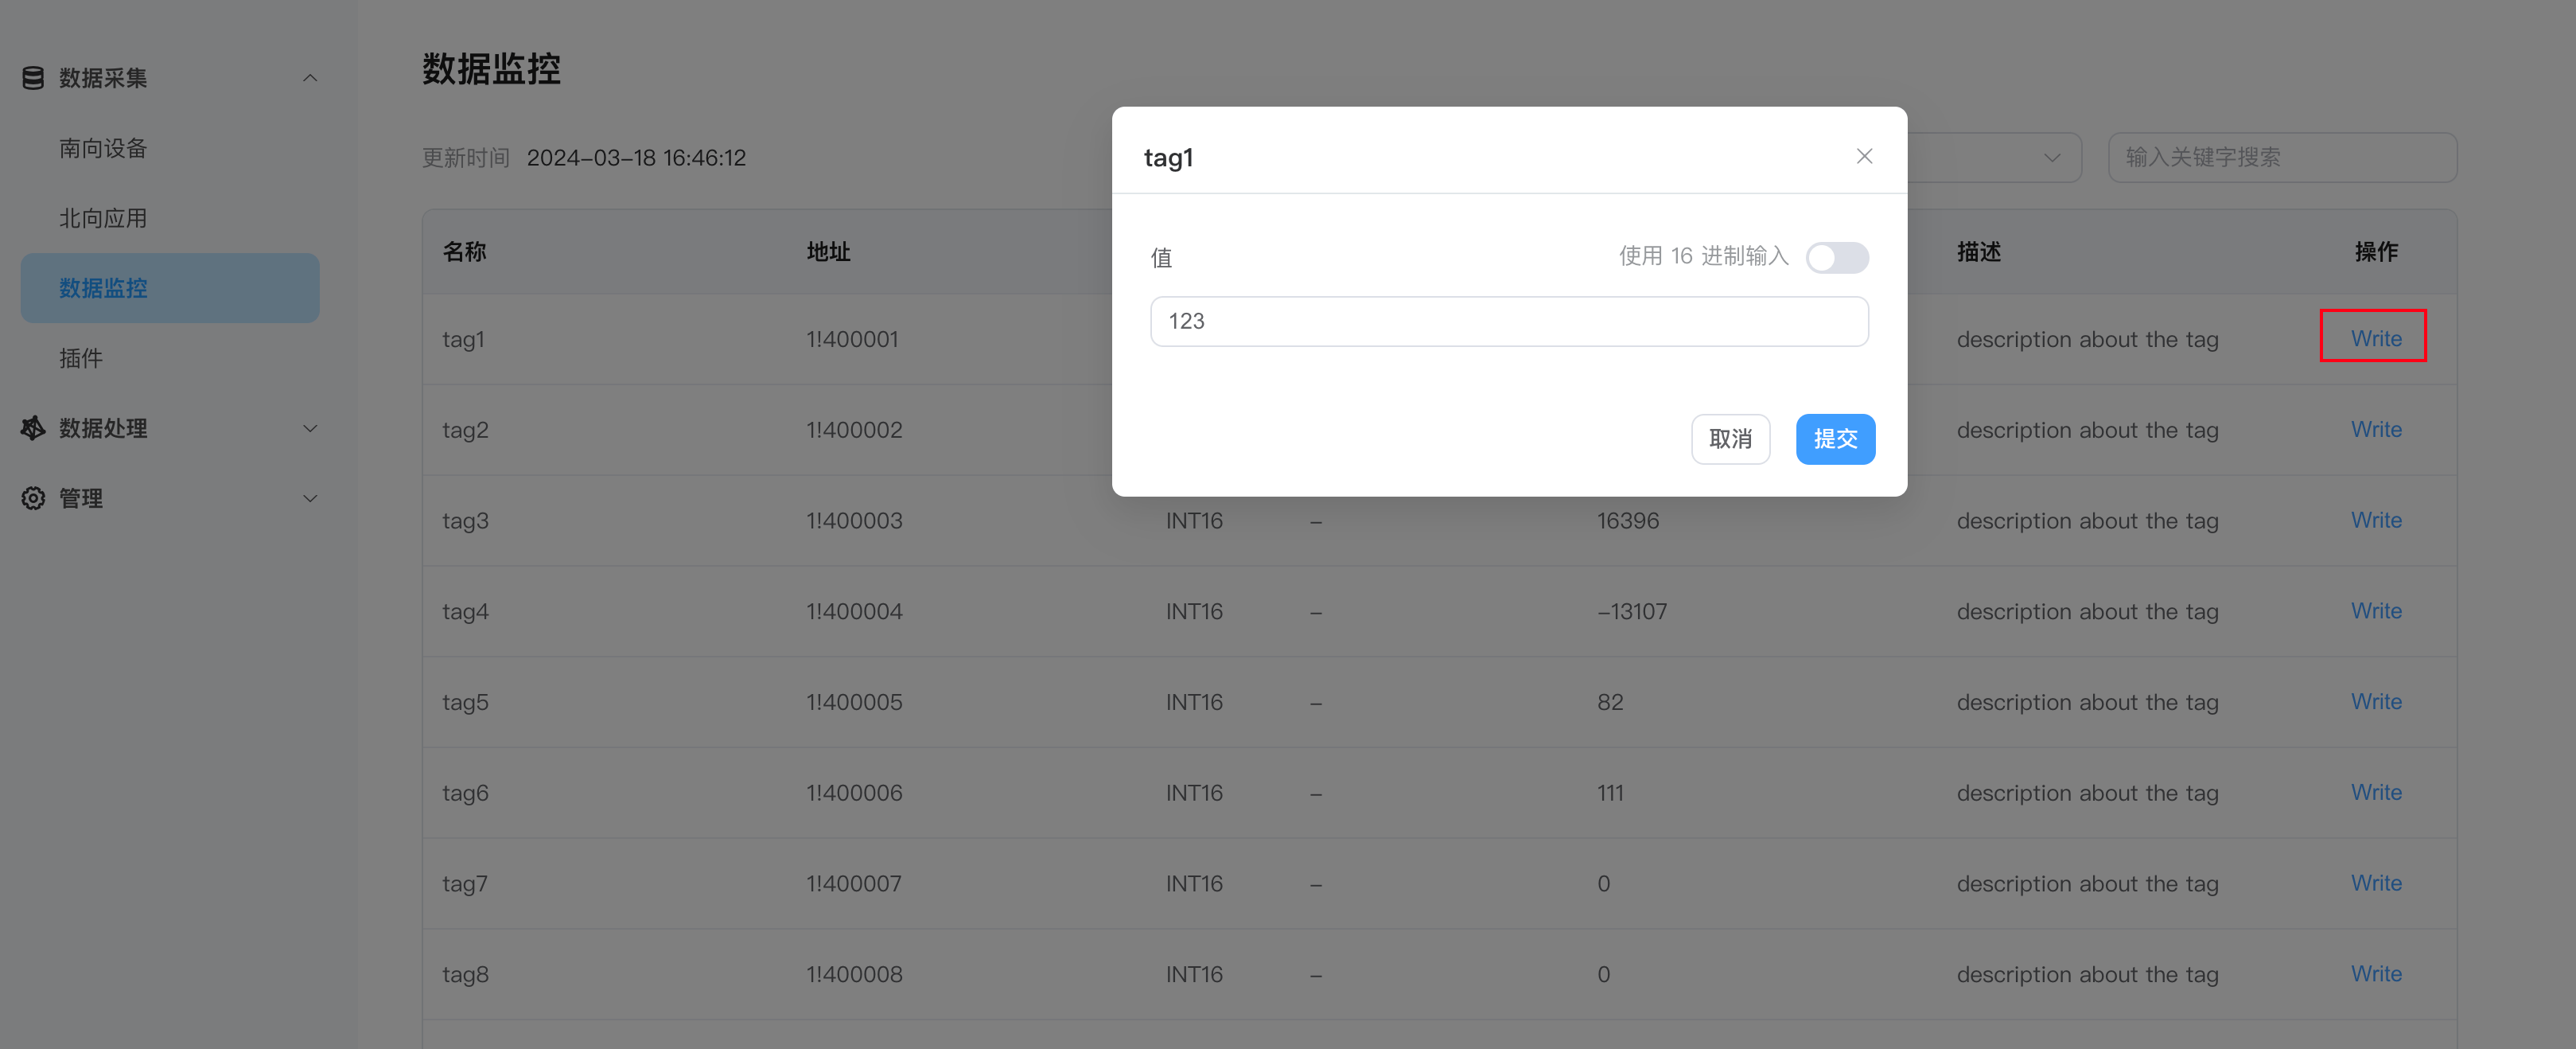Click 取消 cancel button

[1730, 439]
